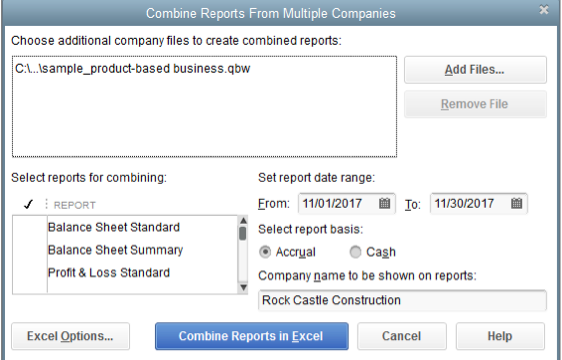Click the company name field Rock Castle Construction
Viewport: 562px width, 360px height.
[402, 300]
